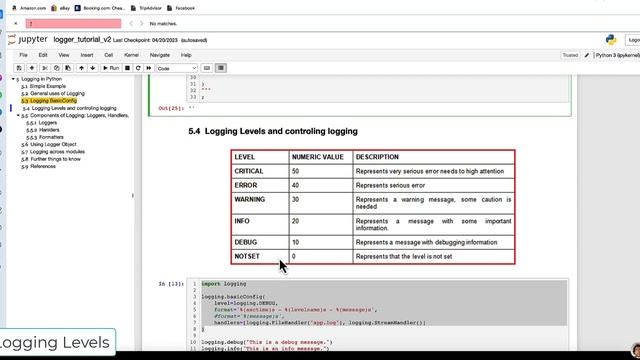Collapse the Logging in Python section
This screenshot has height=360, width=640.
click(13, 79)
